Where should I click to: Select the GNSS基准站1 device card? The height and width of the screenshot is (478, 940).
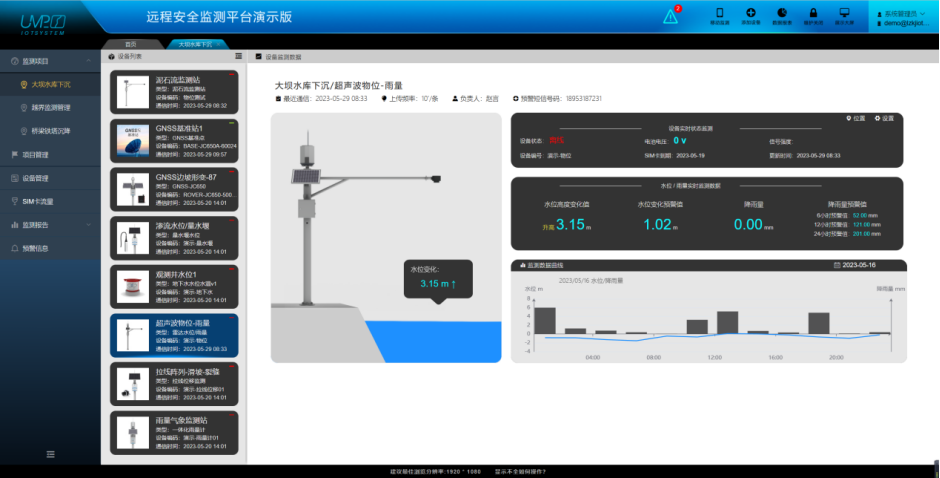[174, 141]
